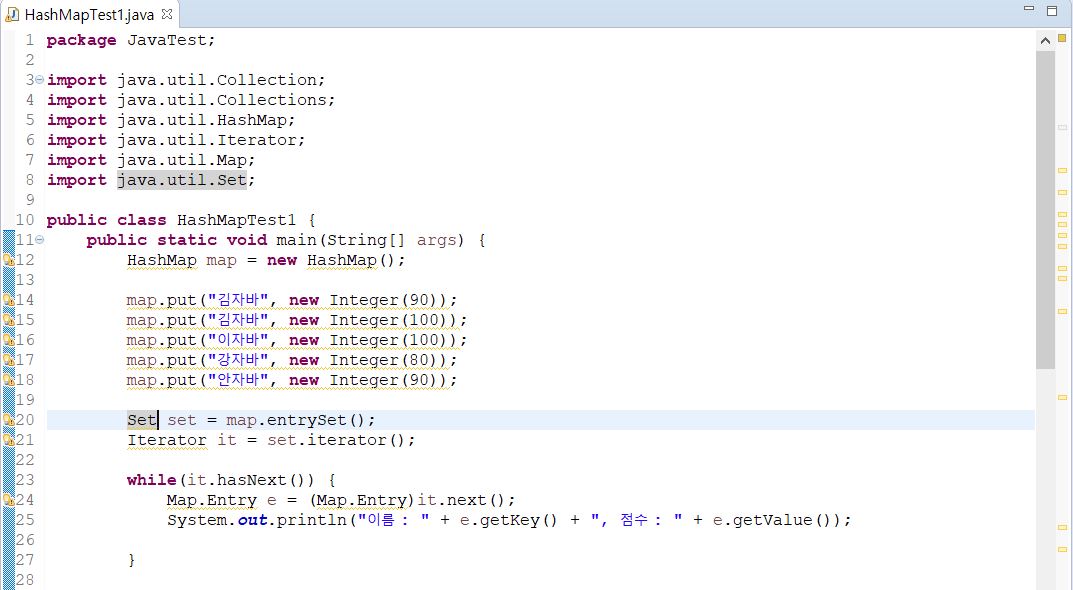Click string "이자바" on line 16
Image resolution: width=1073 pixels, height=590 pixels.
[237, 340]
